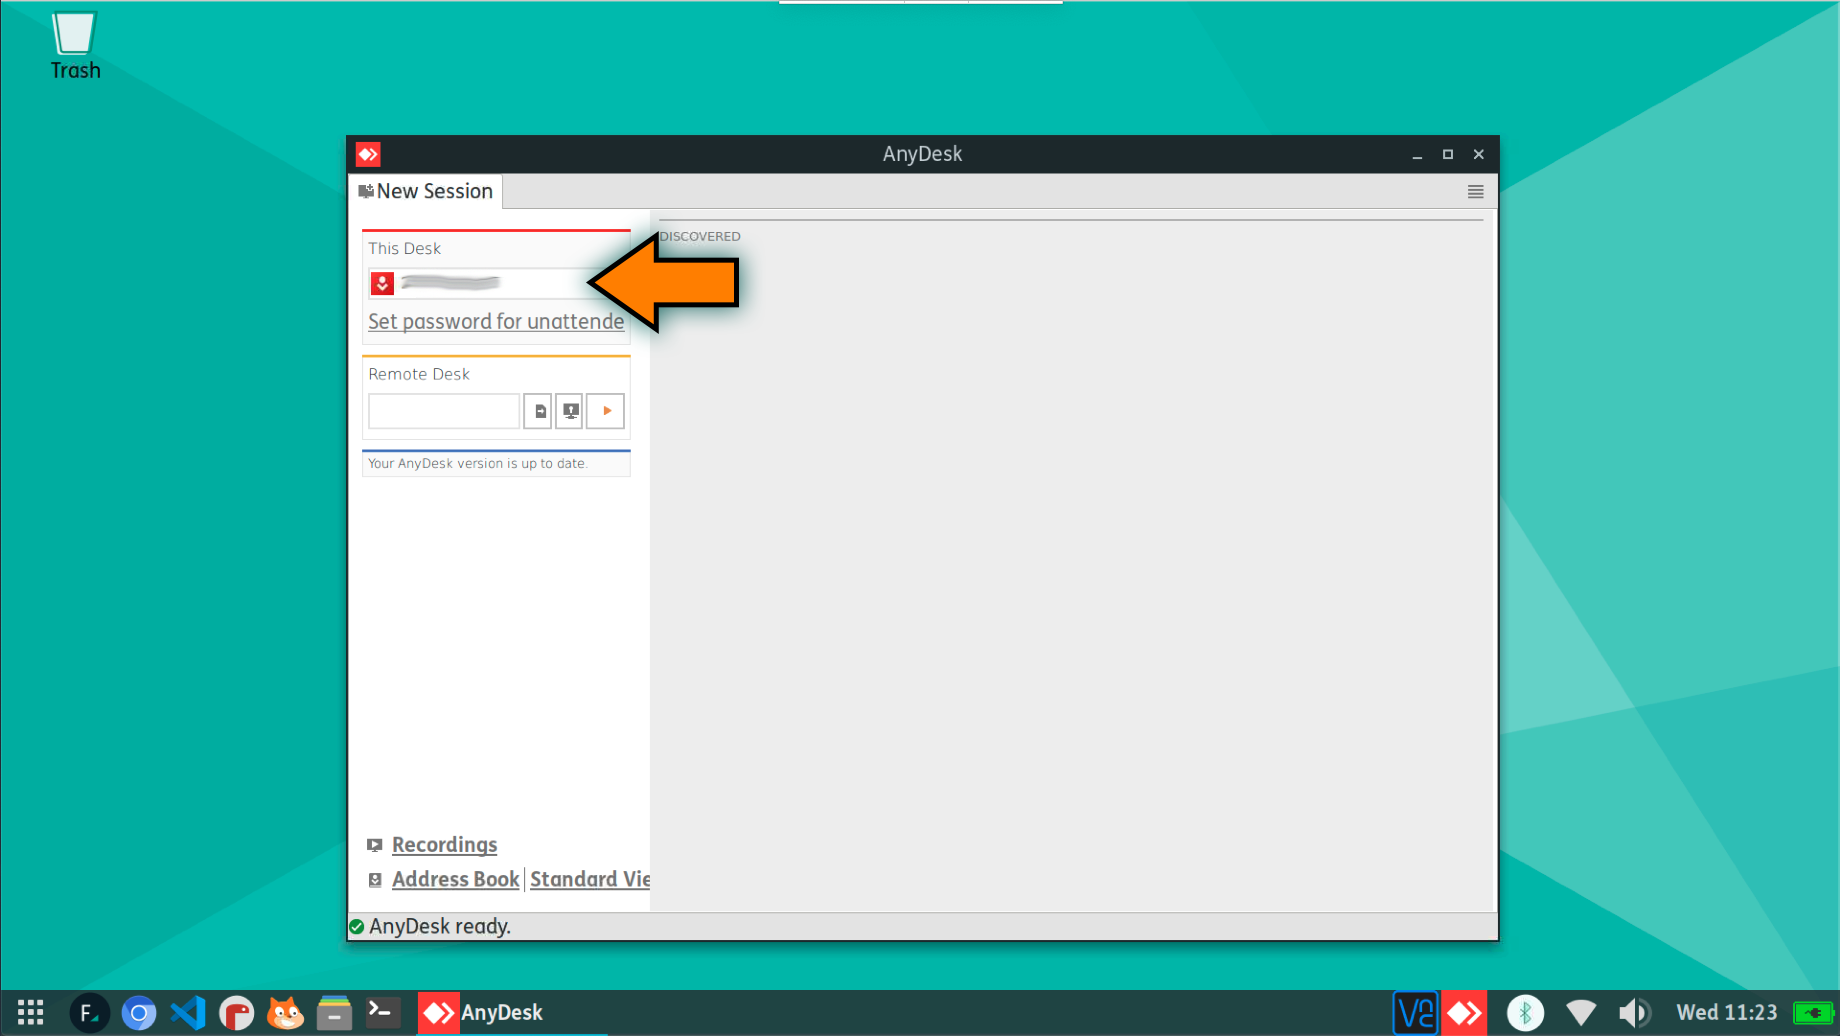This screenshot has width=1840, height=1036.
Task: Open the Bluetooth tray menu
Action: pos(1525,1013)
